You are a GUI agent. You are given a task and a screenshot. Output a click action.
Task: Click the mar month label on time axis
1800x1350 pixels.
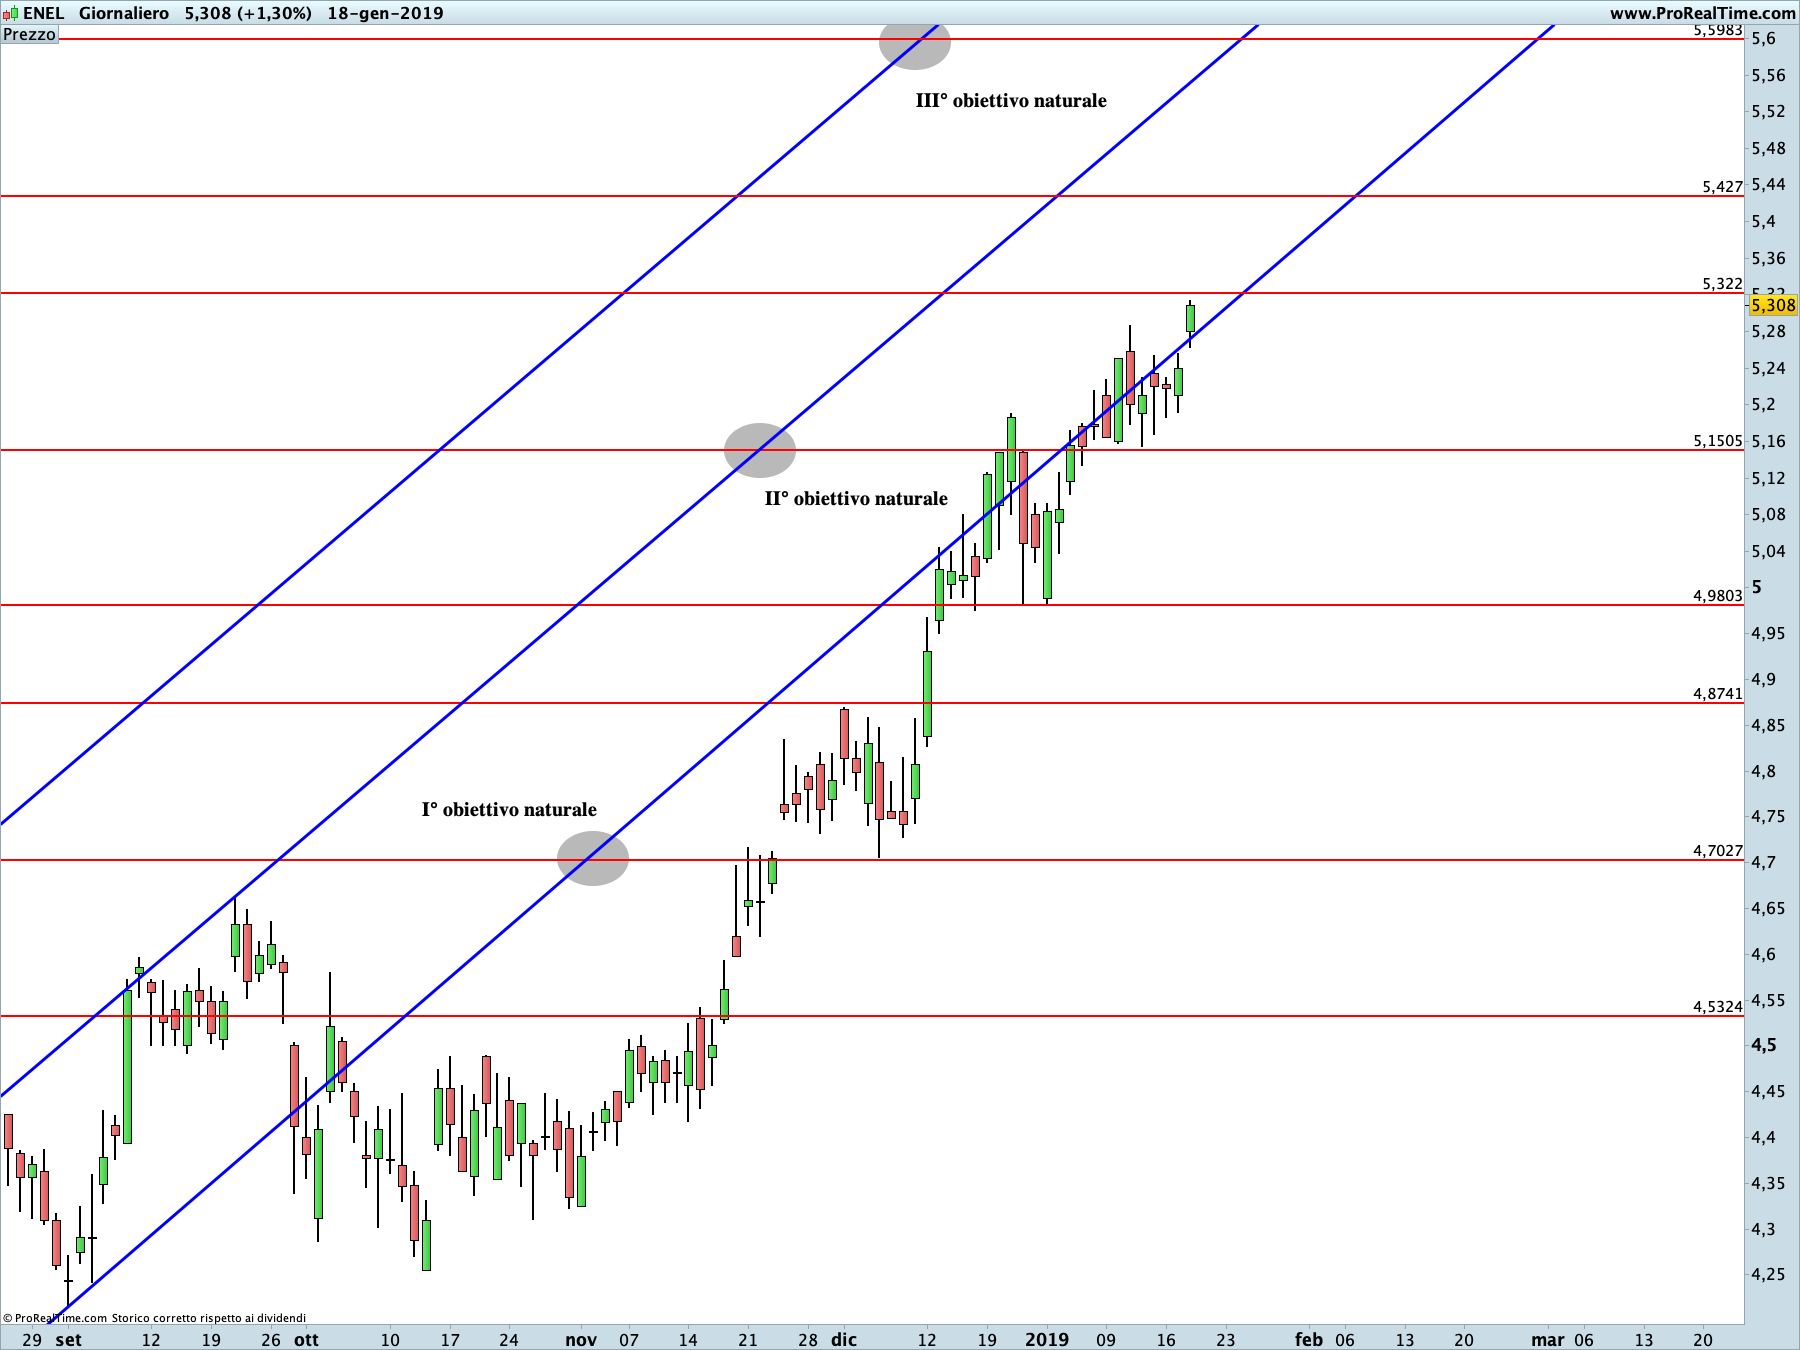1548,1340
